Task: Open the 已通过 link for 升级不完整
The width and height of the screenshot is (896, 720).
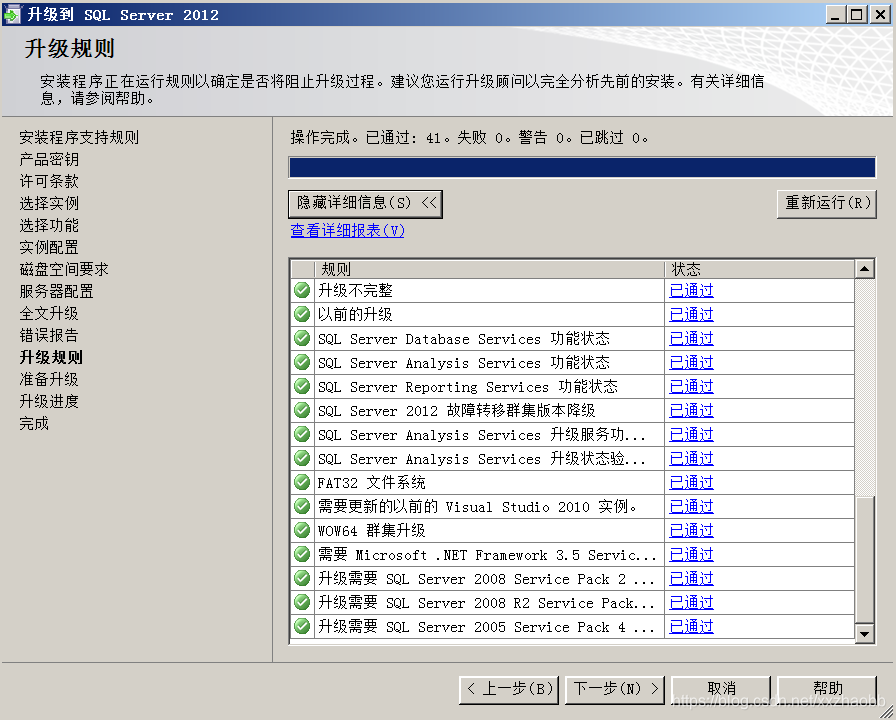Action: [690, 290]
